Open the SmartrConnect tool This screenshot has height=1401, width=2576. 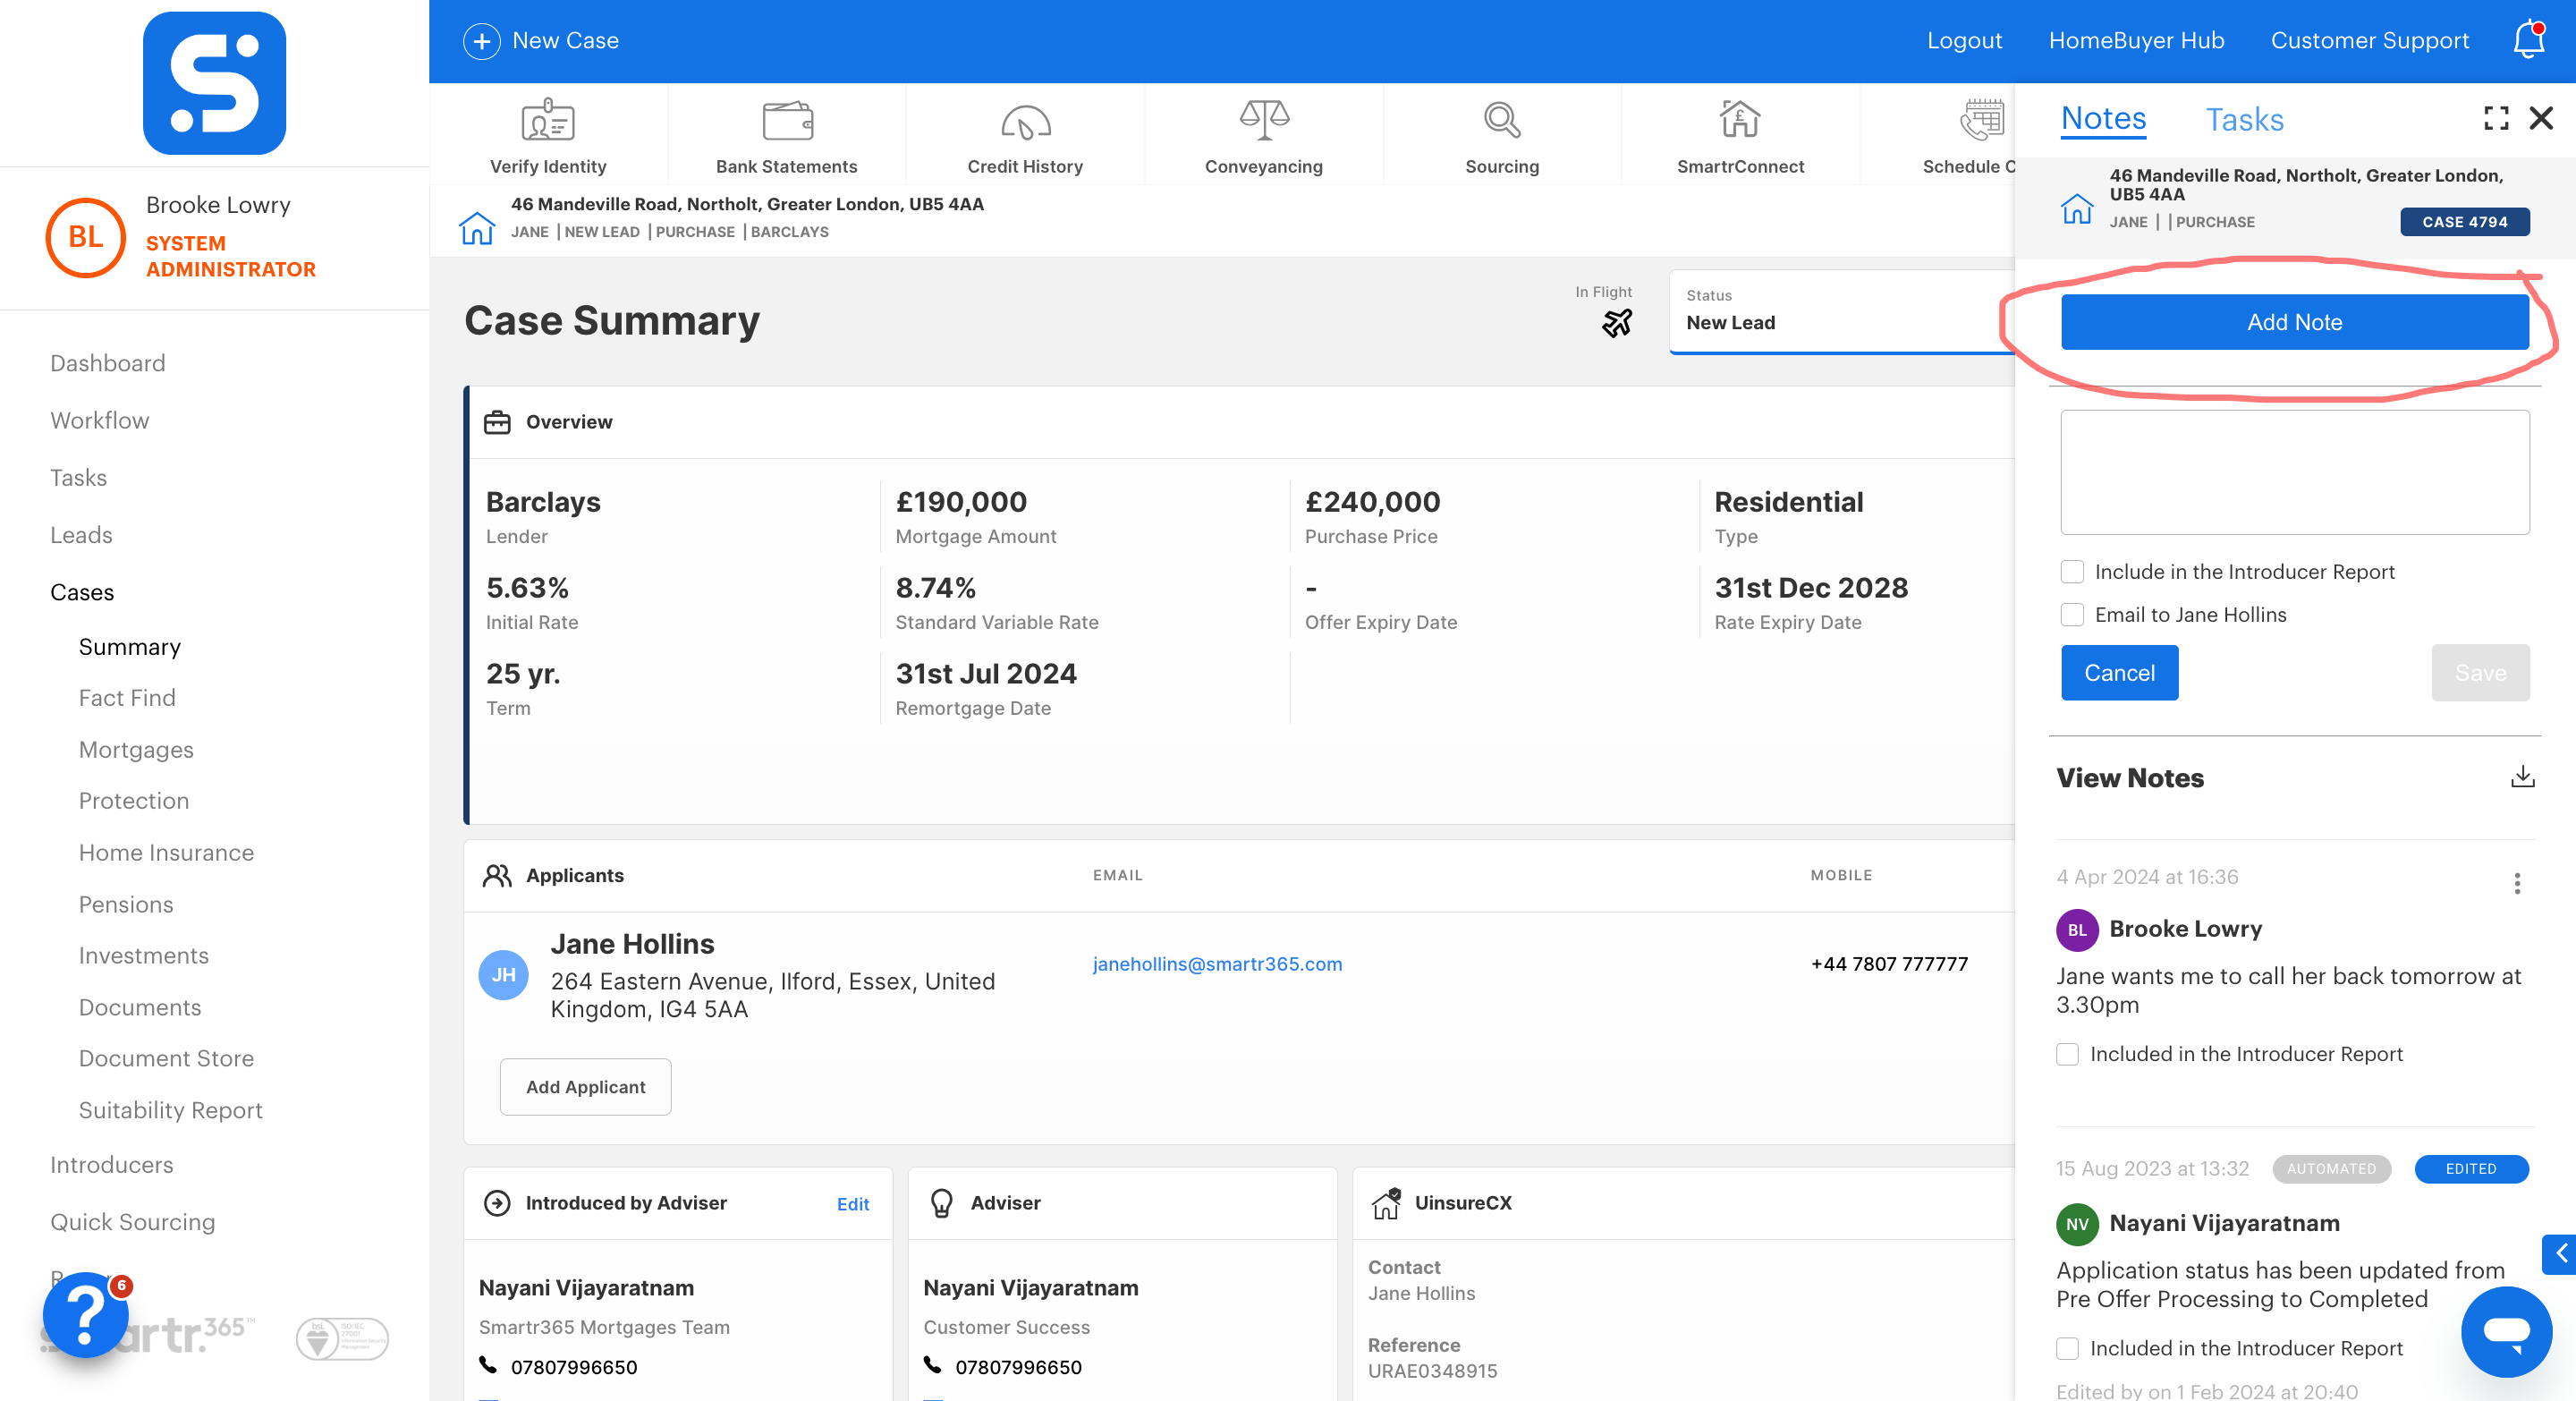tap(1740, 136)
